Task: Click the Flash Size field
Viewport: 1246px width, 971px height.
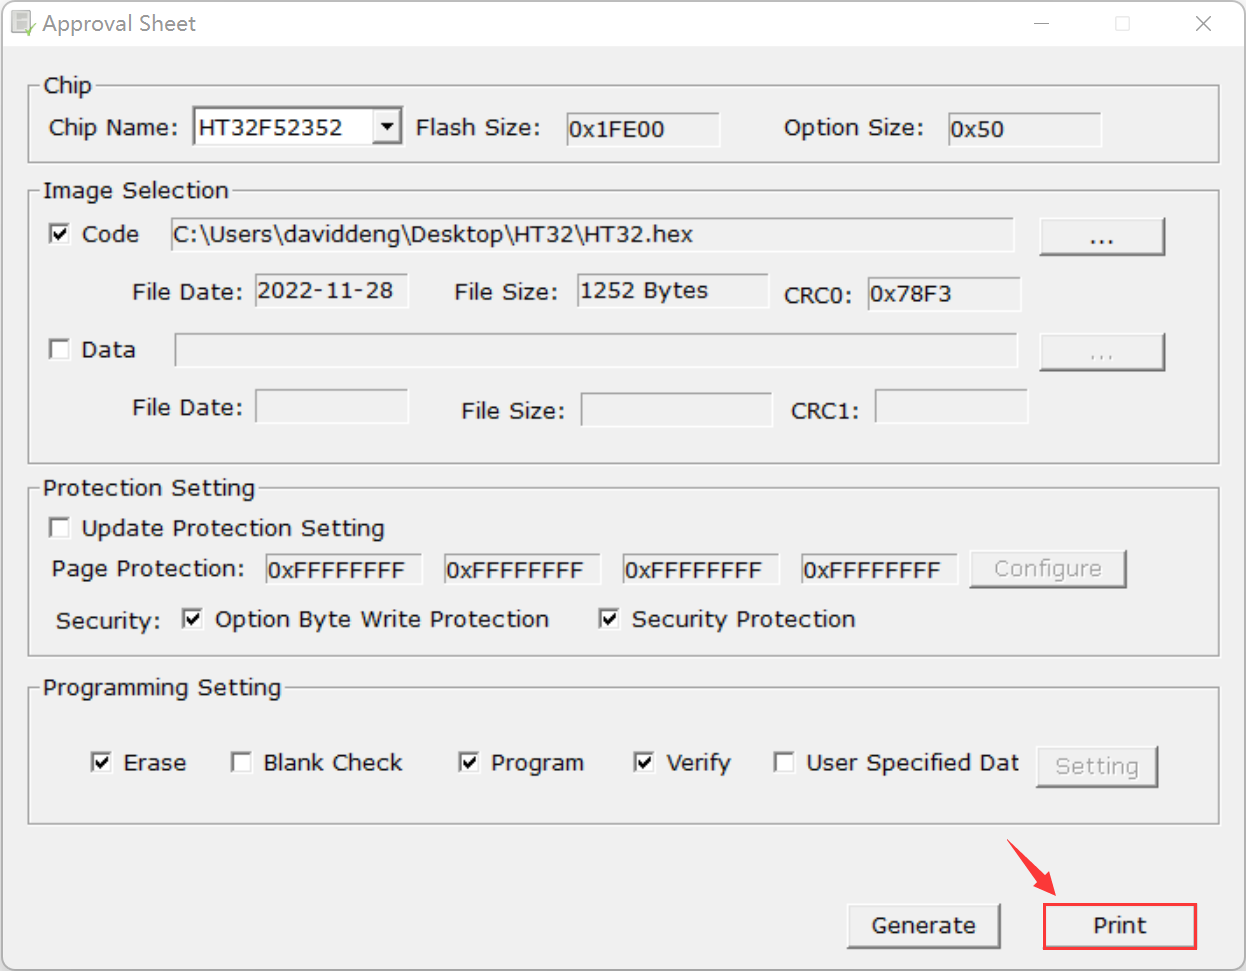Action: pos(642,129)
